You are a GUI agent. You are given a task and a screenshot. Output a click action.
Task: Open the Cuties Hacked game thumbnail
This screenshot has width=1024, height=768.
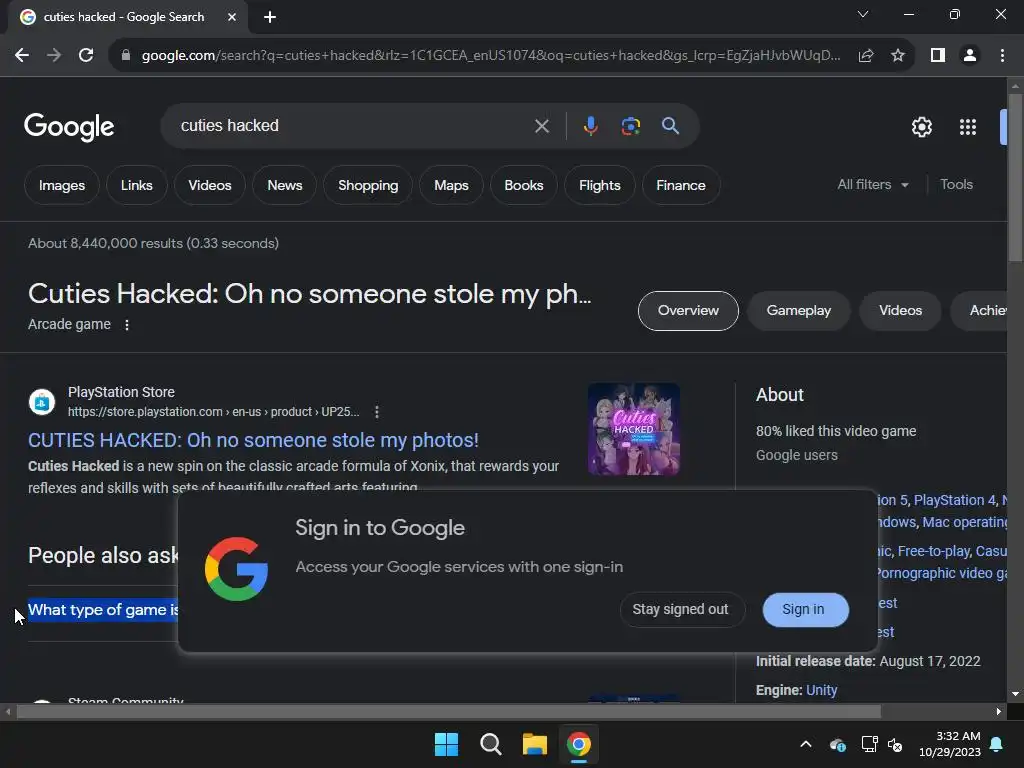pos(633,429)
